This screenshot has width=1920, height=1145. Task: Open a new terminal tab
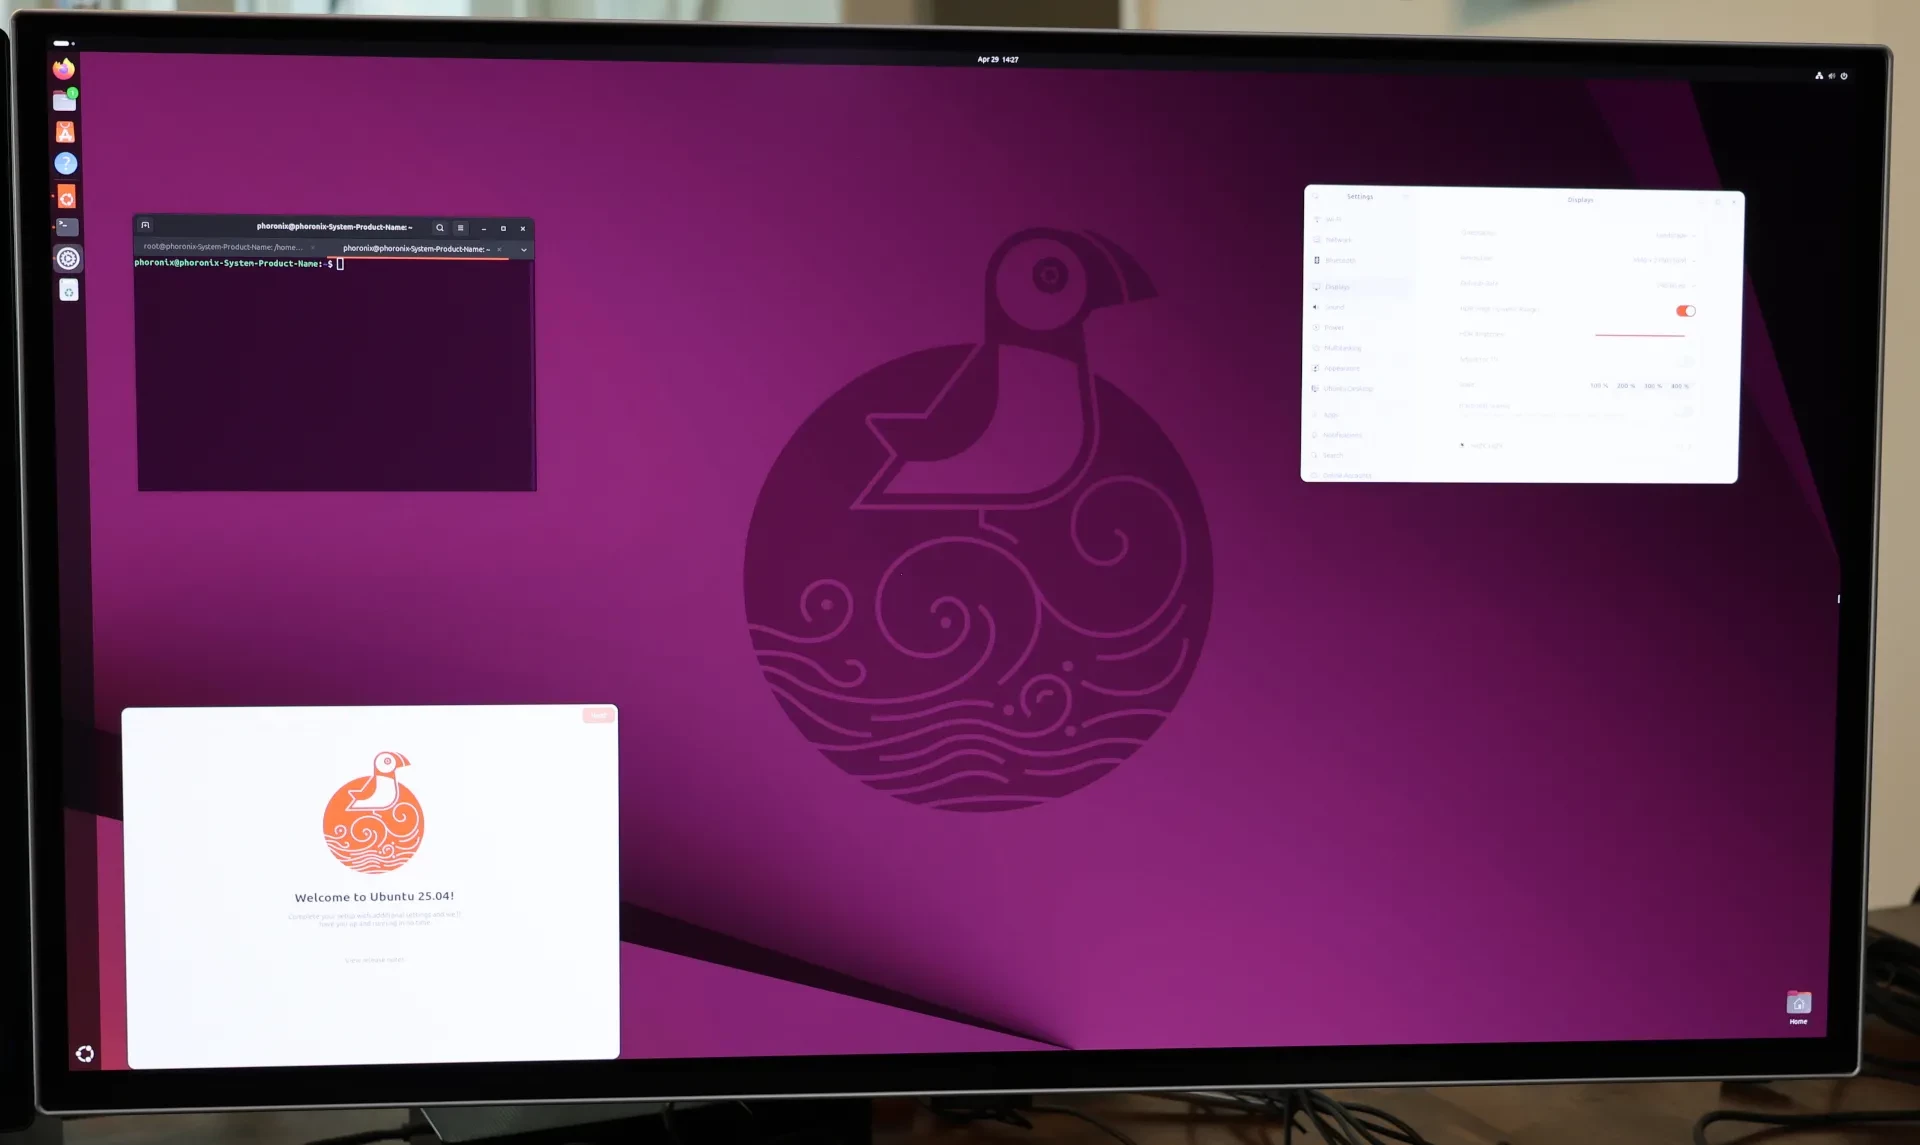pyautogui.click(x=145, y=225)
